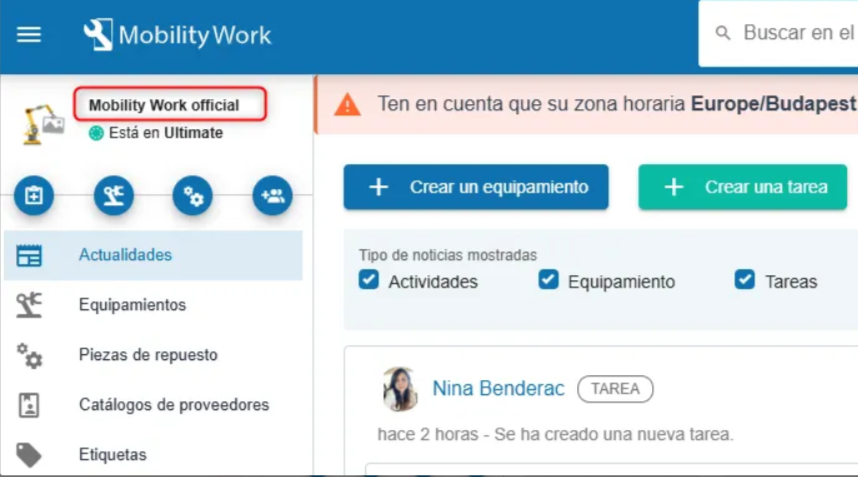Select Piezas de repuesto menu item
Viewport: 858px width, 477px height.
pyautogui.click(x=148, y=355)
